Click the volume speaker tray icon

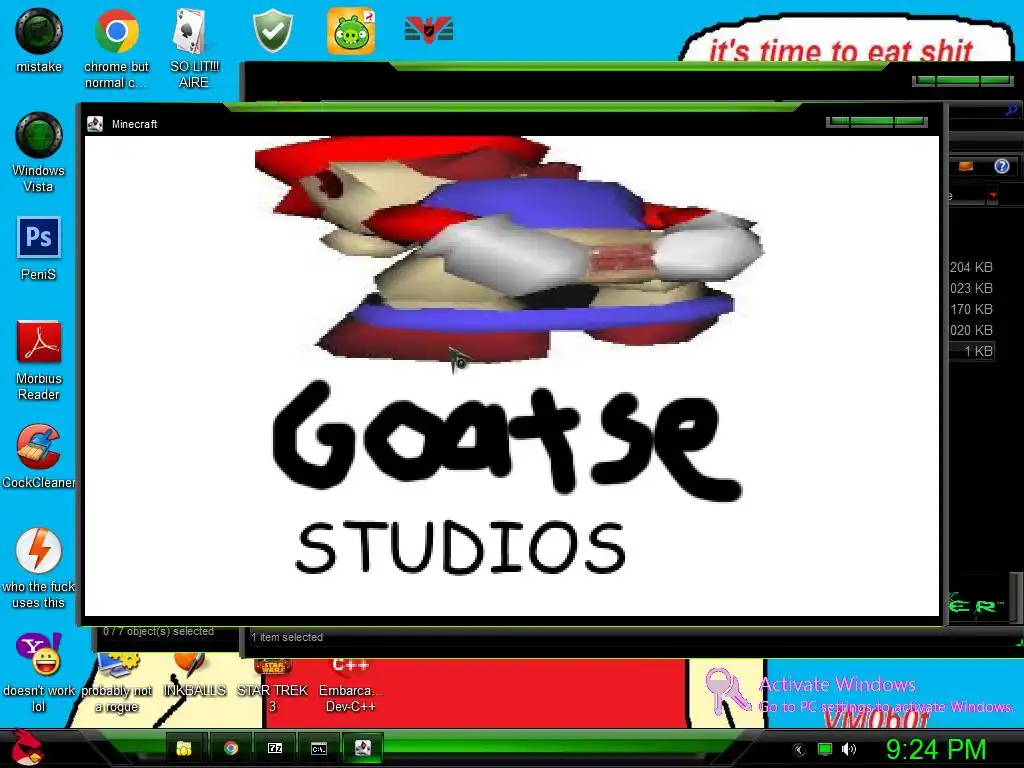pos(848,749)
